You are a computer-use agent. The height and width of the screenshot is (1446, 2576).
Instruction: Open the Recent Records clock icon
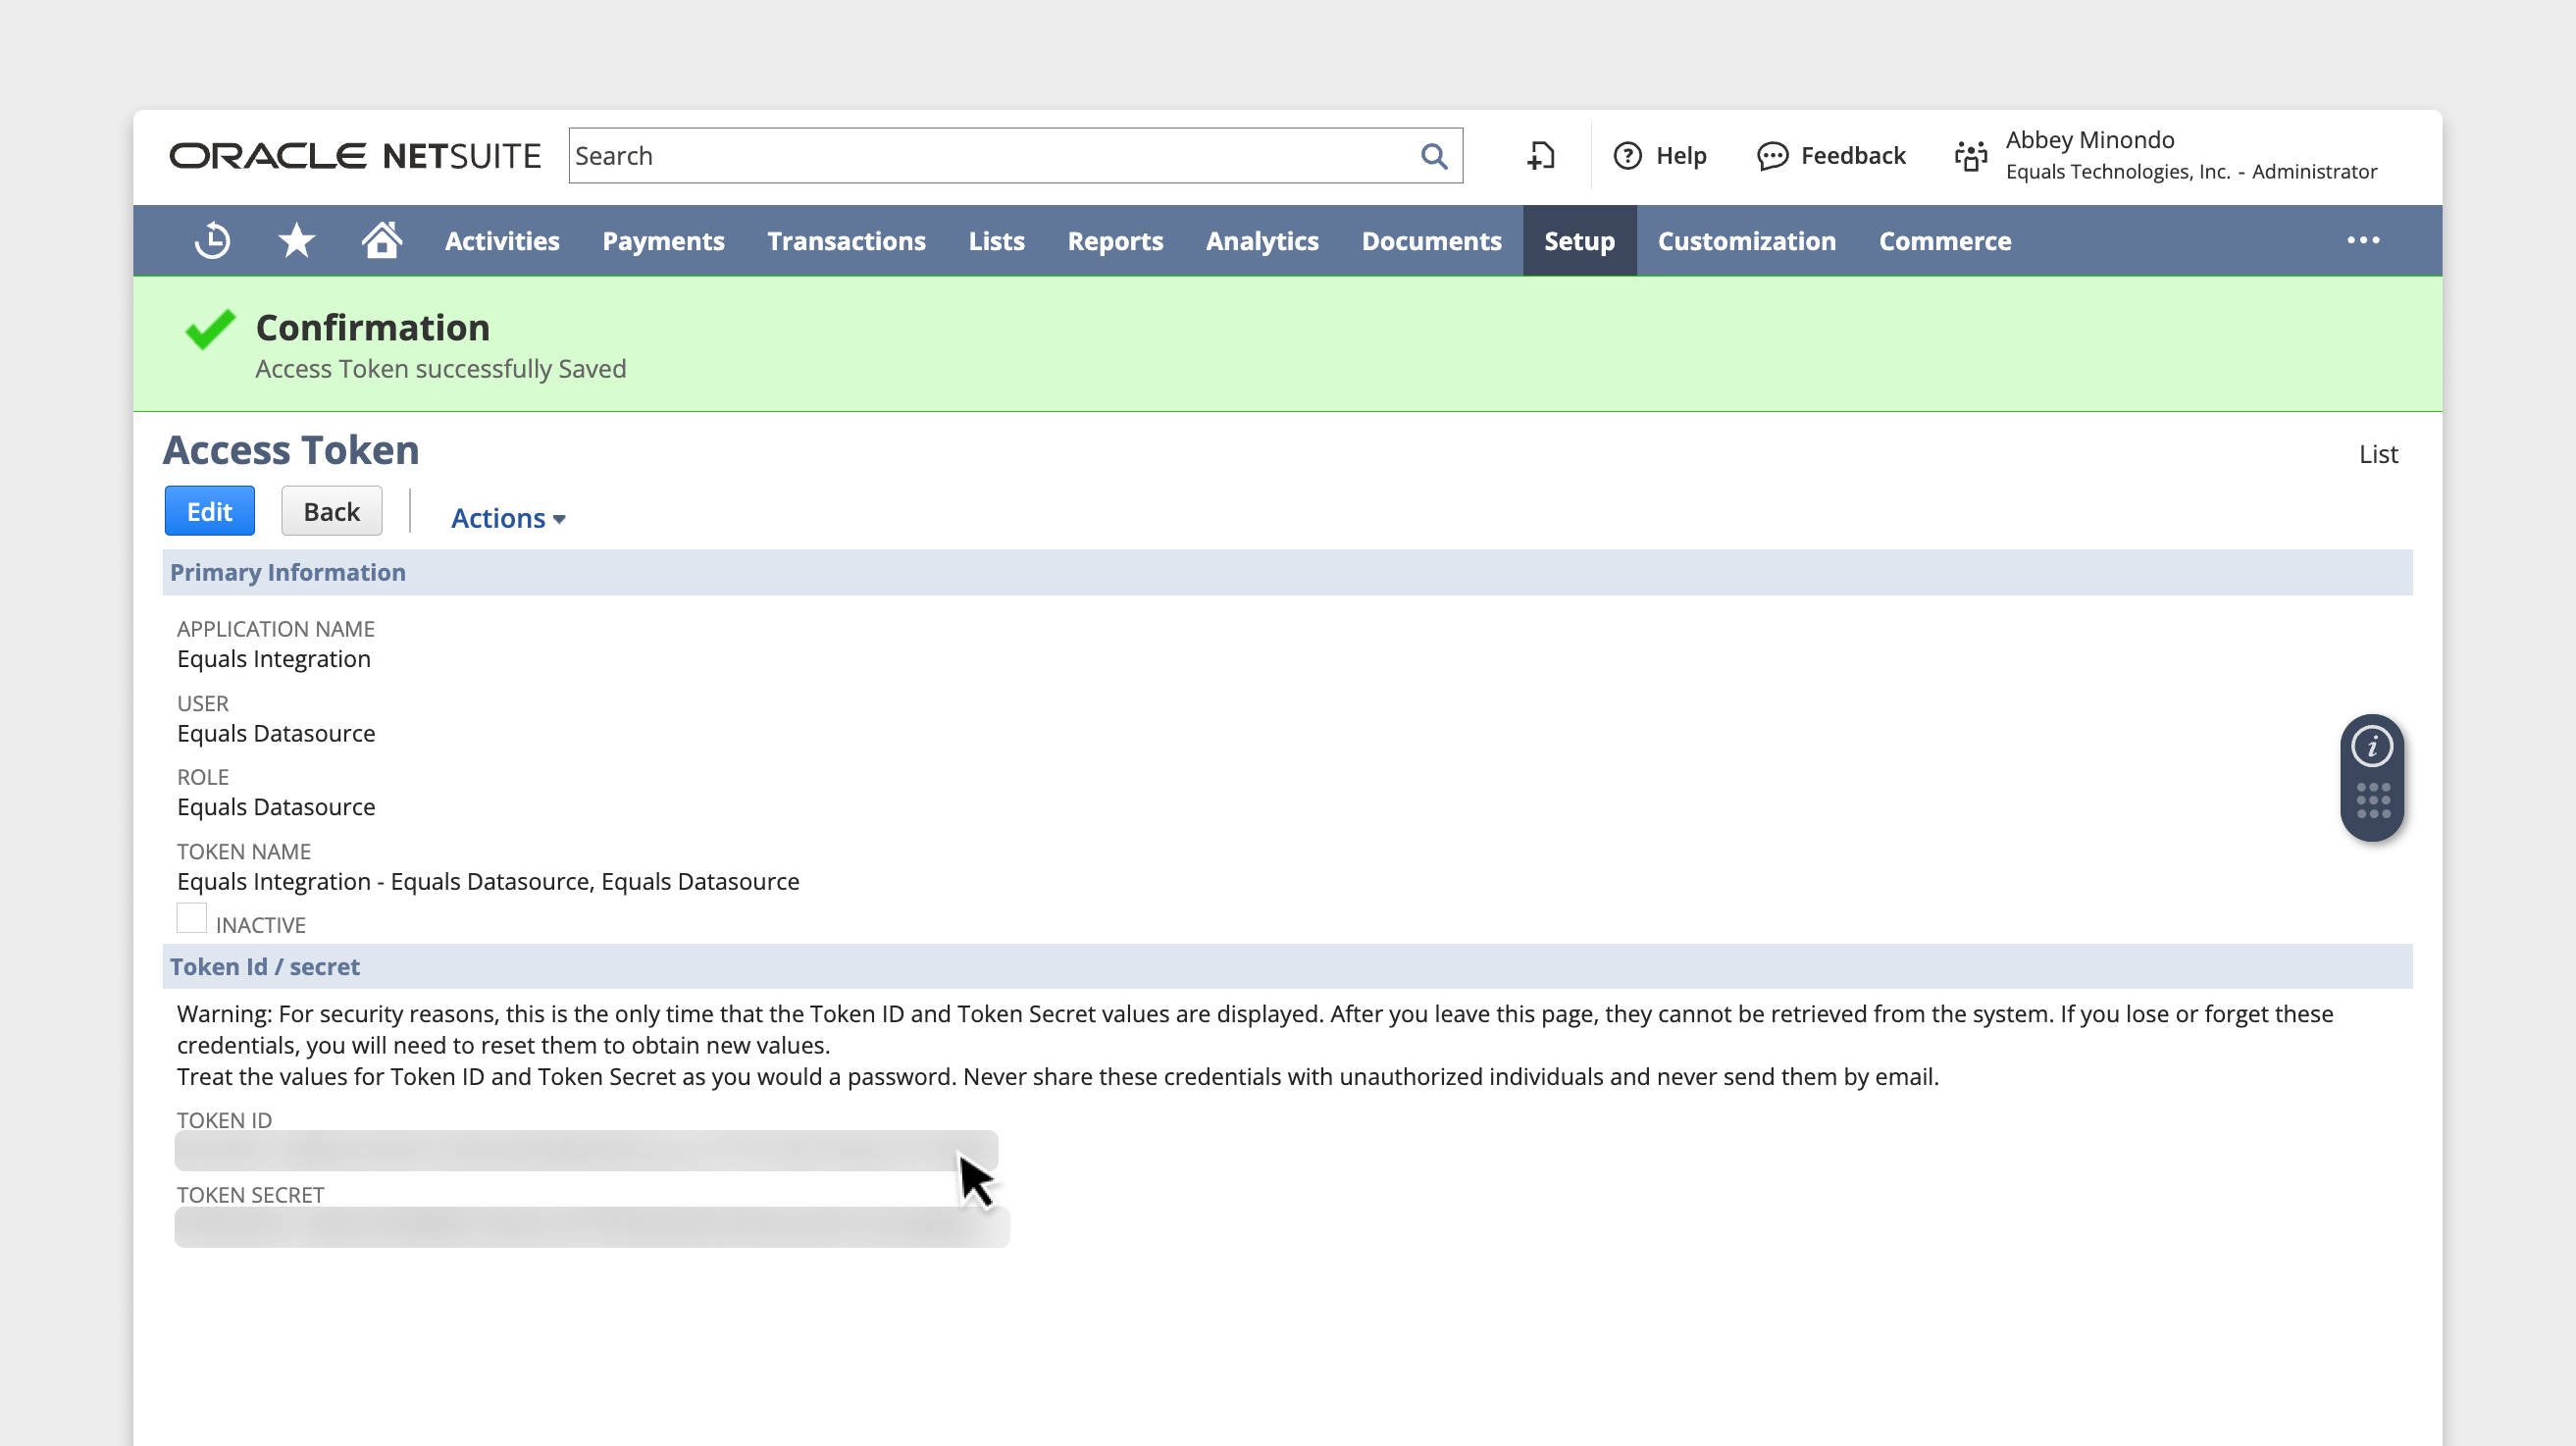point(212,241)
